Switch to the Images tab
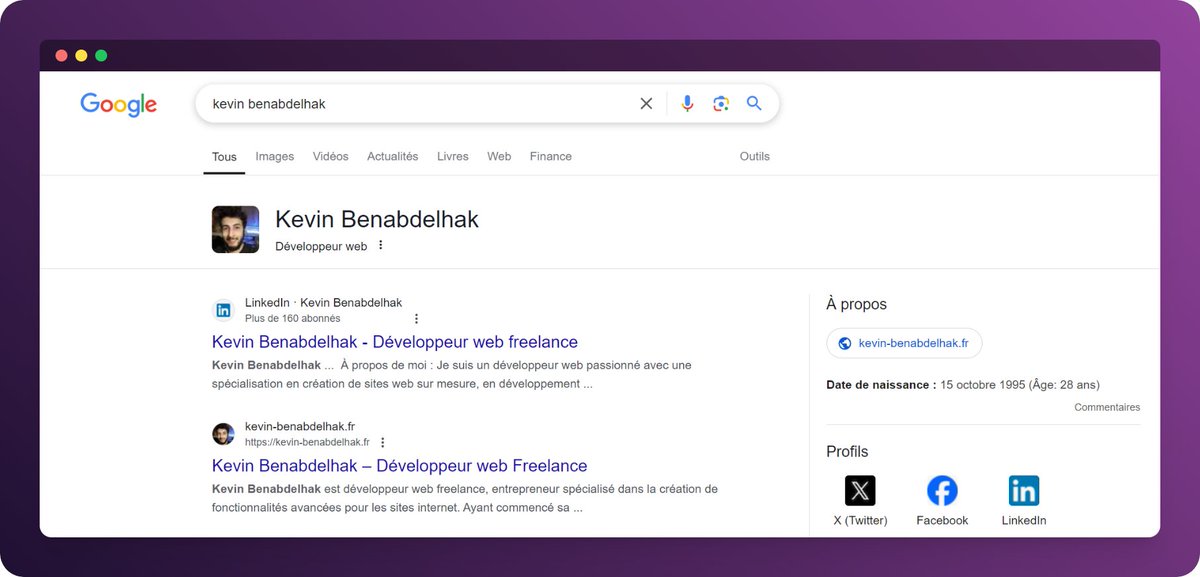 tap(275, 156)
